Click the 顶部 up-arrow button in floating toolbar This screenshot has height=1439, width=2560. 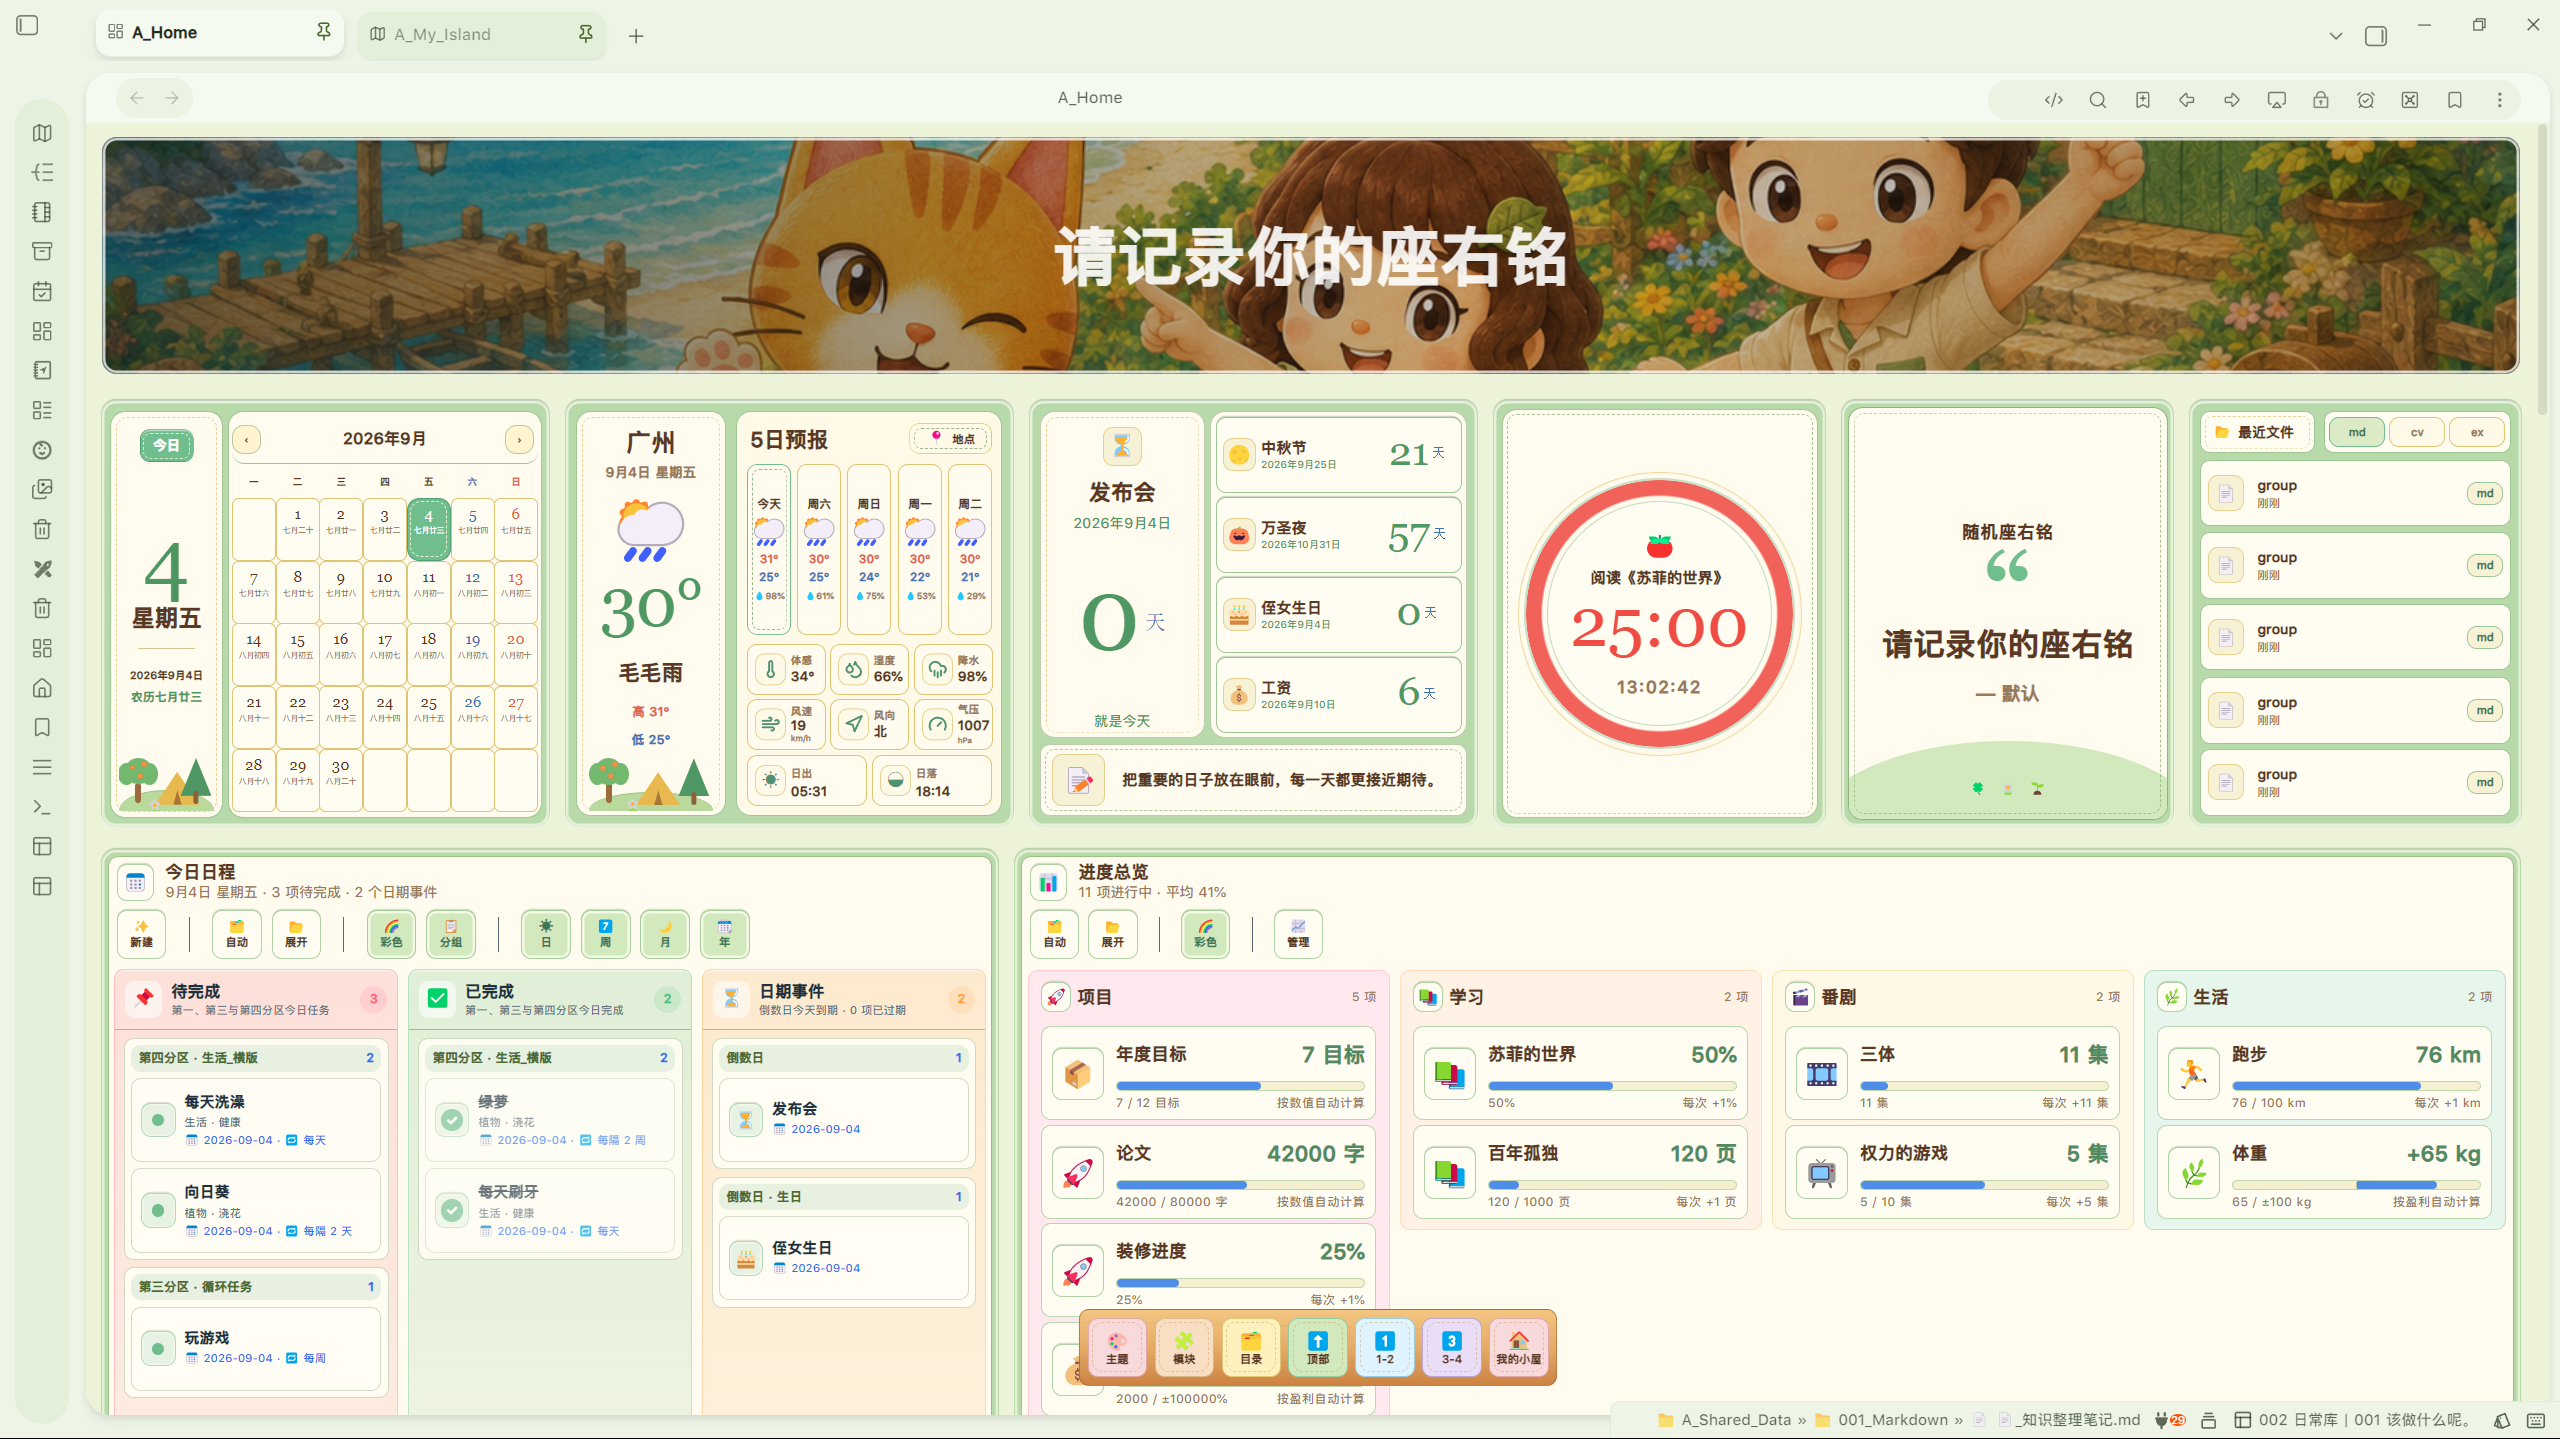1318,1348
